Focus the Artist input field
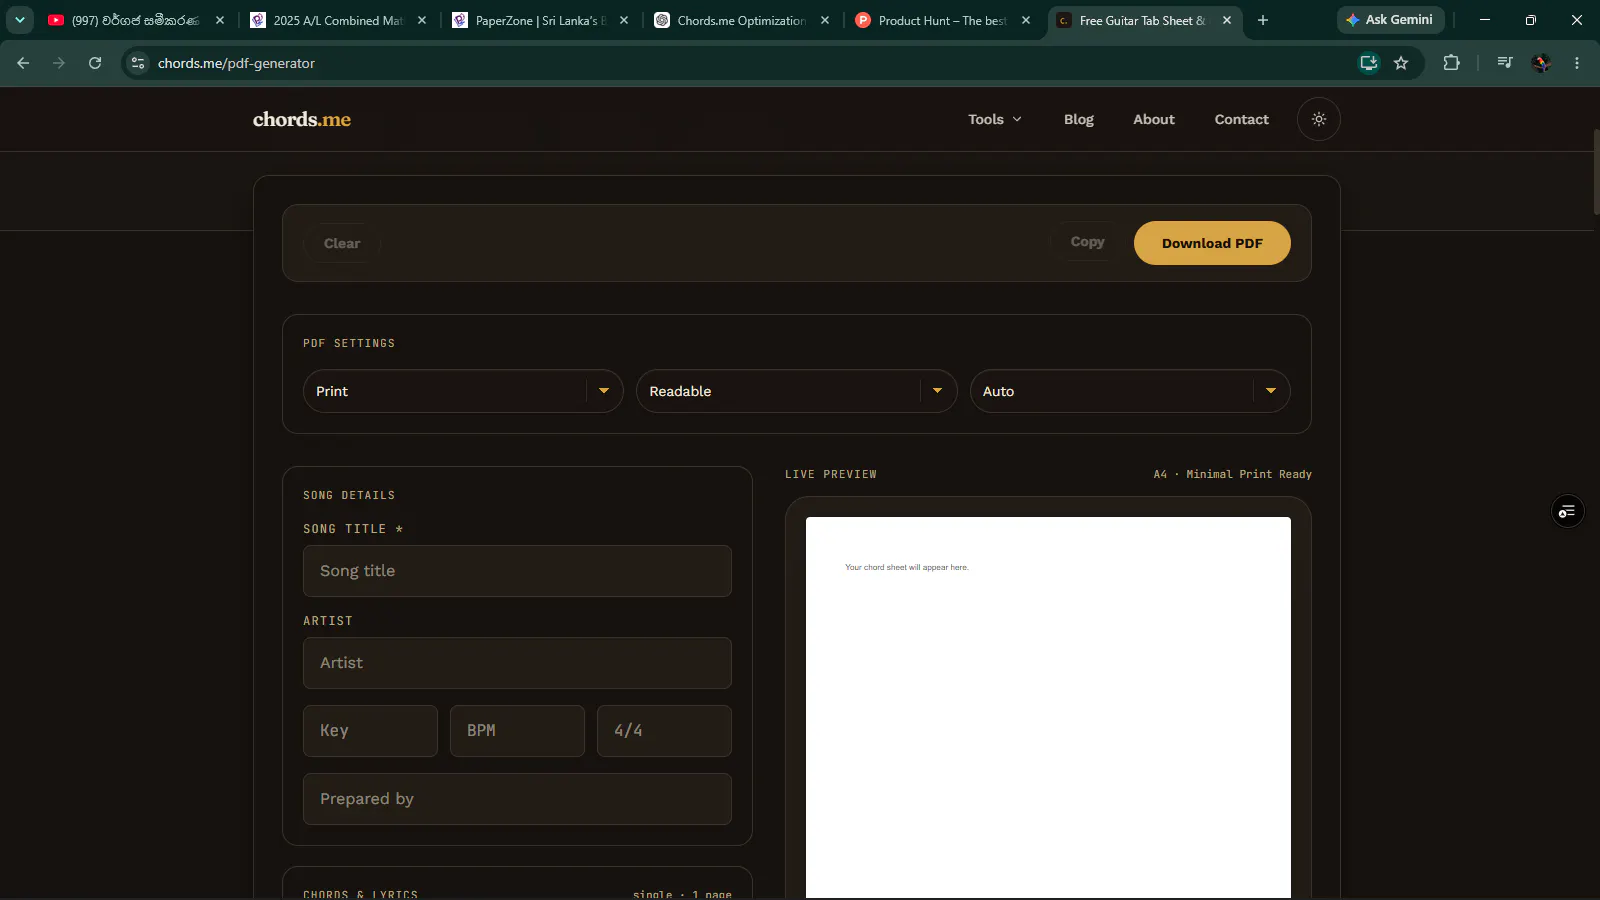The height and width of the screenshot is (900, 1600). click(x=517, y=663)
